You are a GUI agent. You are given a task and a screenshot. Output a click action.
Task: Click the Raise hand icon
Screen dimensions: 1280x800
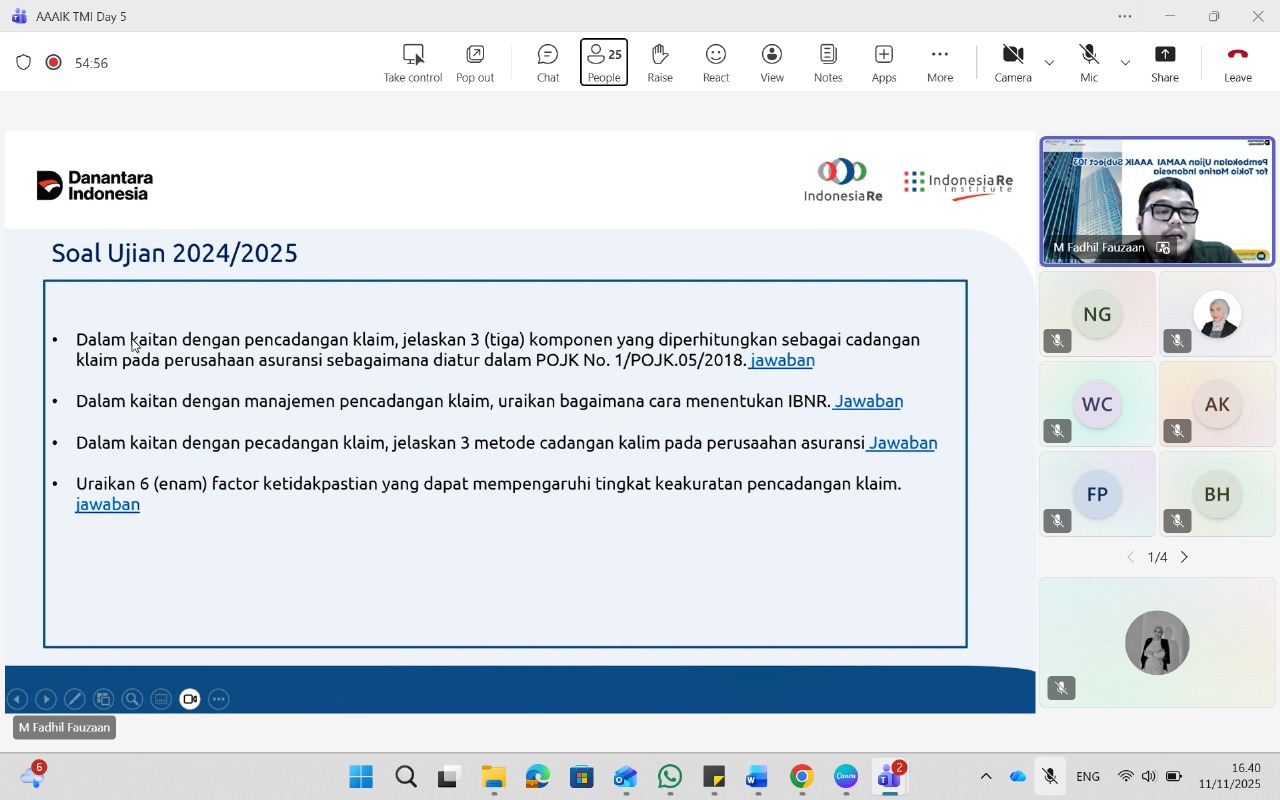[659, 62]
